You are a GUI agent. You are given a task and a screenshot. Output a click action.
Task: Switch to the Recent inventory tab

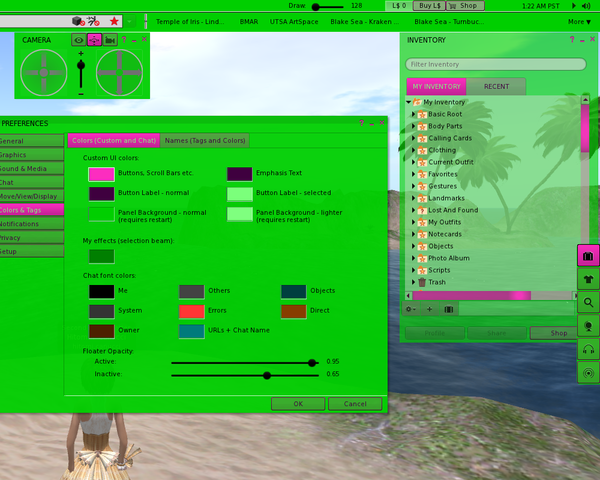coord(496,87)
